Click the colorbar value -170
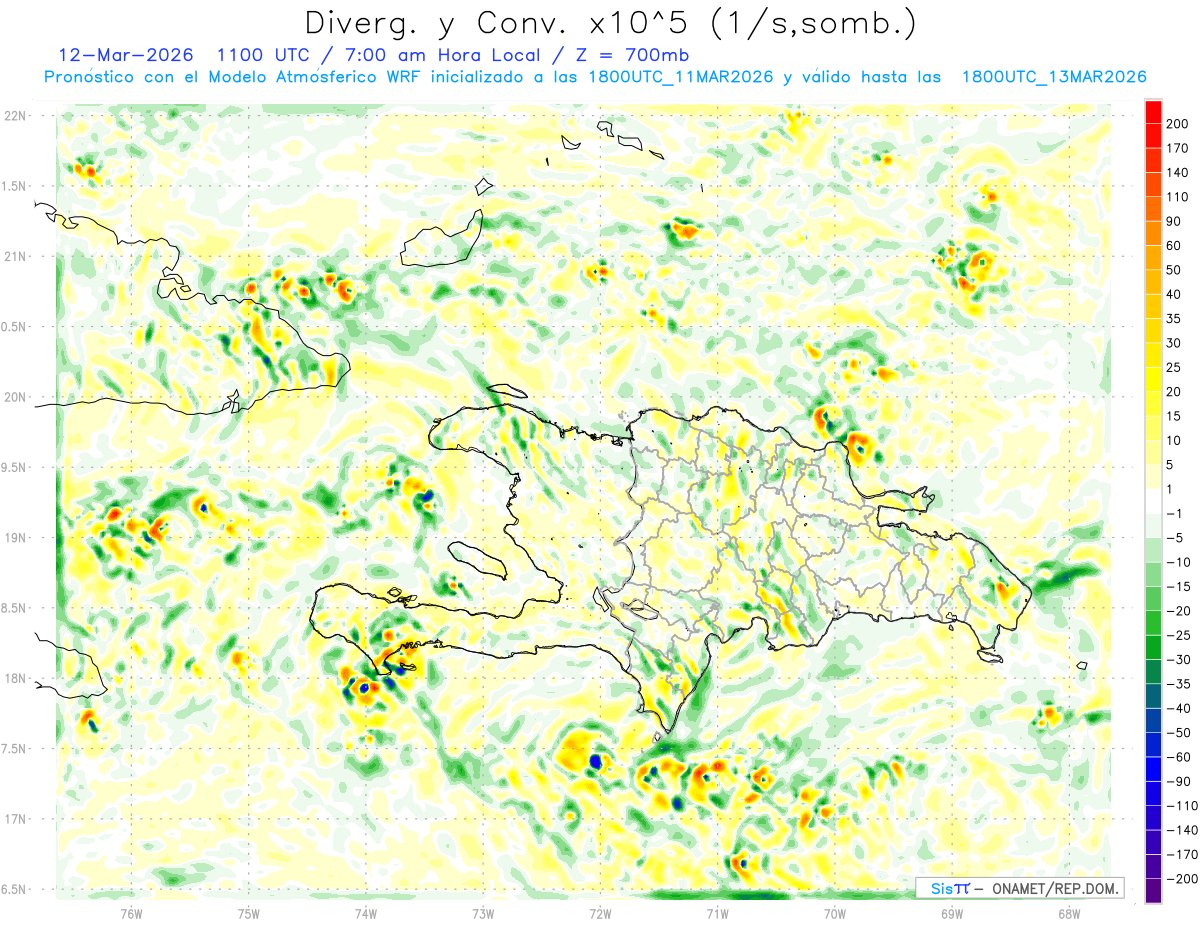This screenshot has height=927, width=1200. click(x=1183, y=854)
